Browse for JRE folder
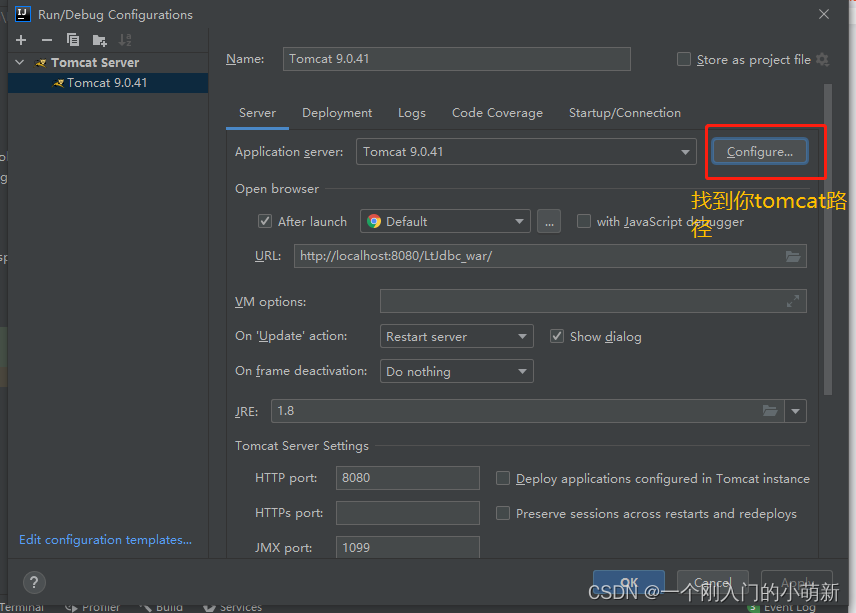 [770, 411]
